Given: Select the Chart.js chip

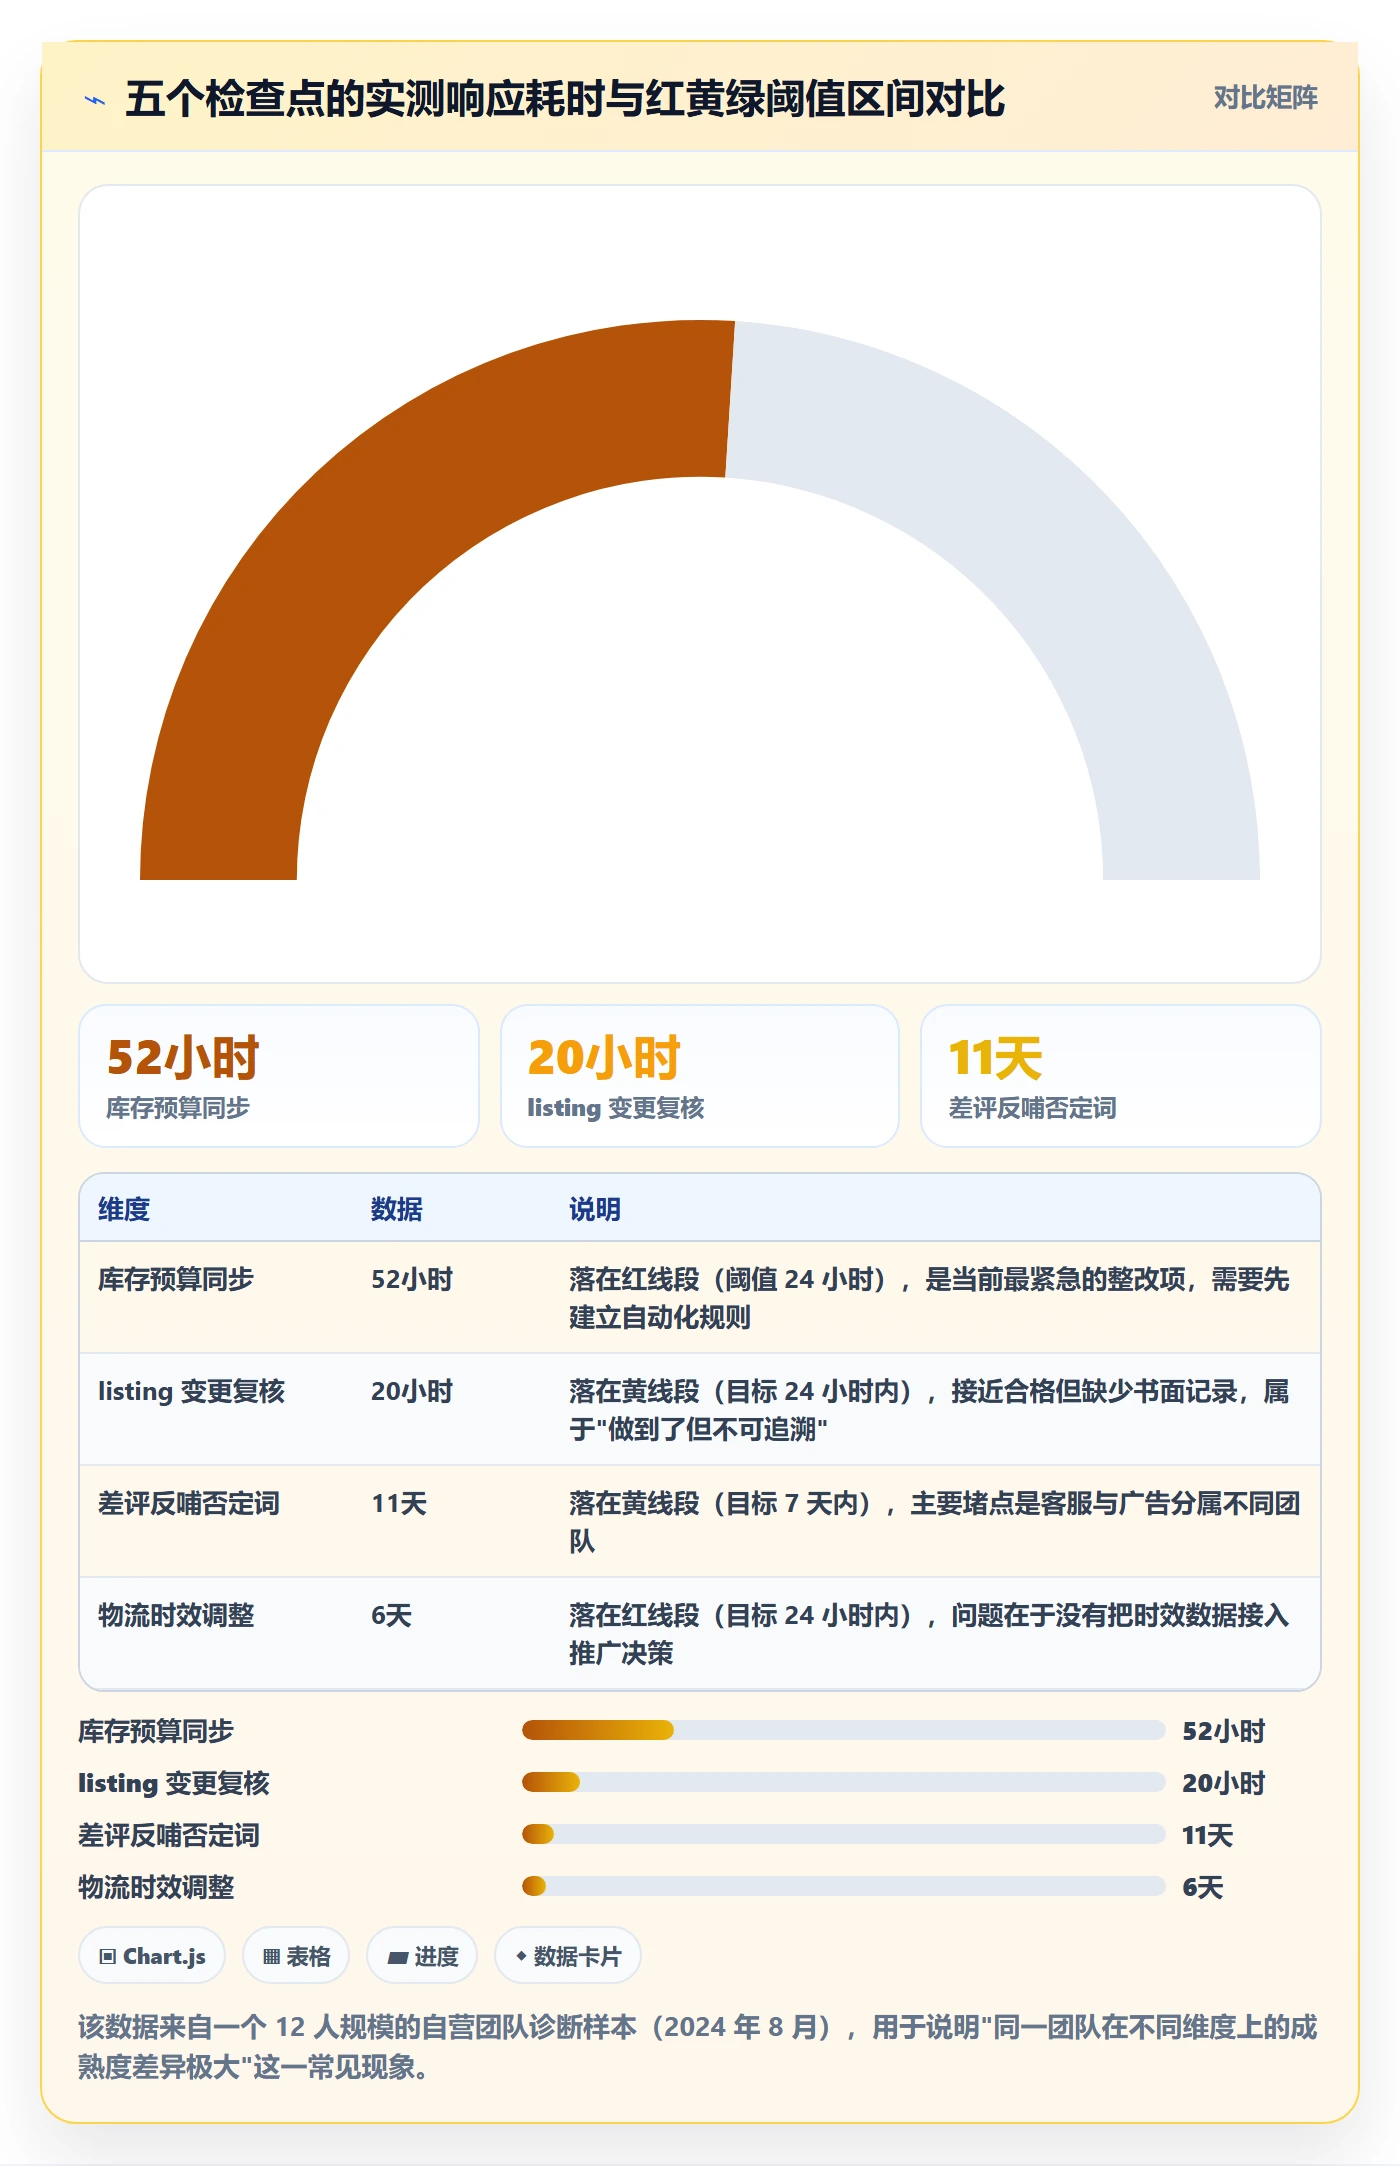Looking at the screenshot, I should (x=152, y=1955).
